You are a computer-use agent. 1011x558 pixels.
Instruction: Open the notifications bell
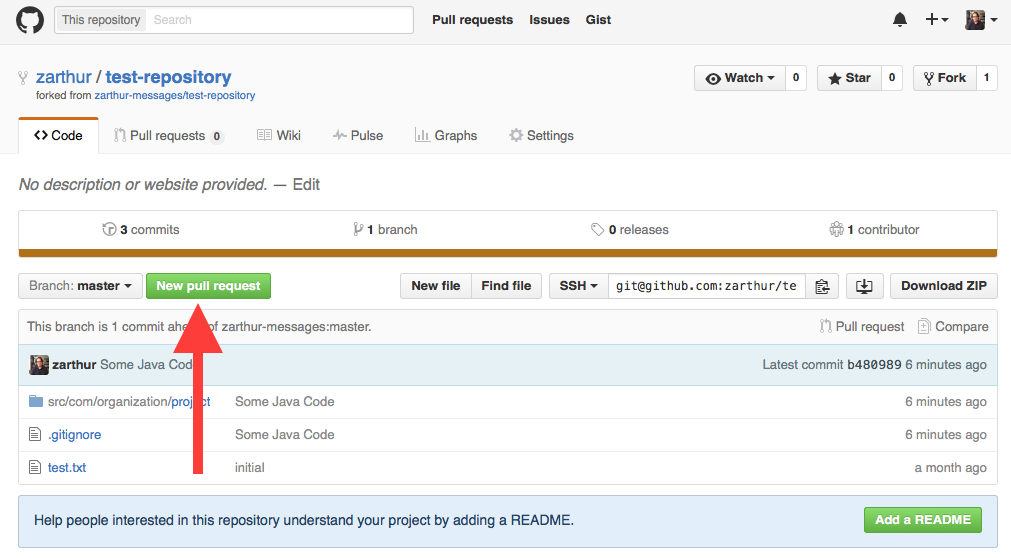899,20
